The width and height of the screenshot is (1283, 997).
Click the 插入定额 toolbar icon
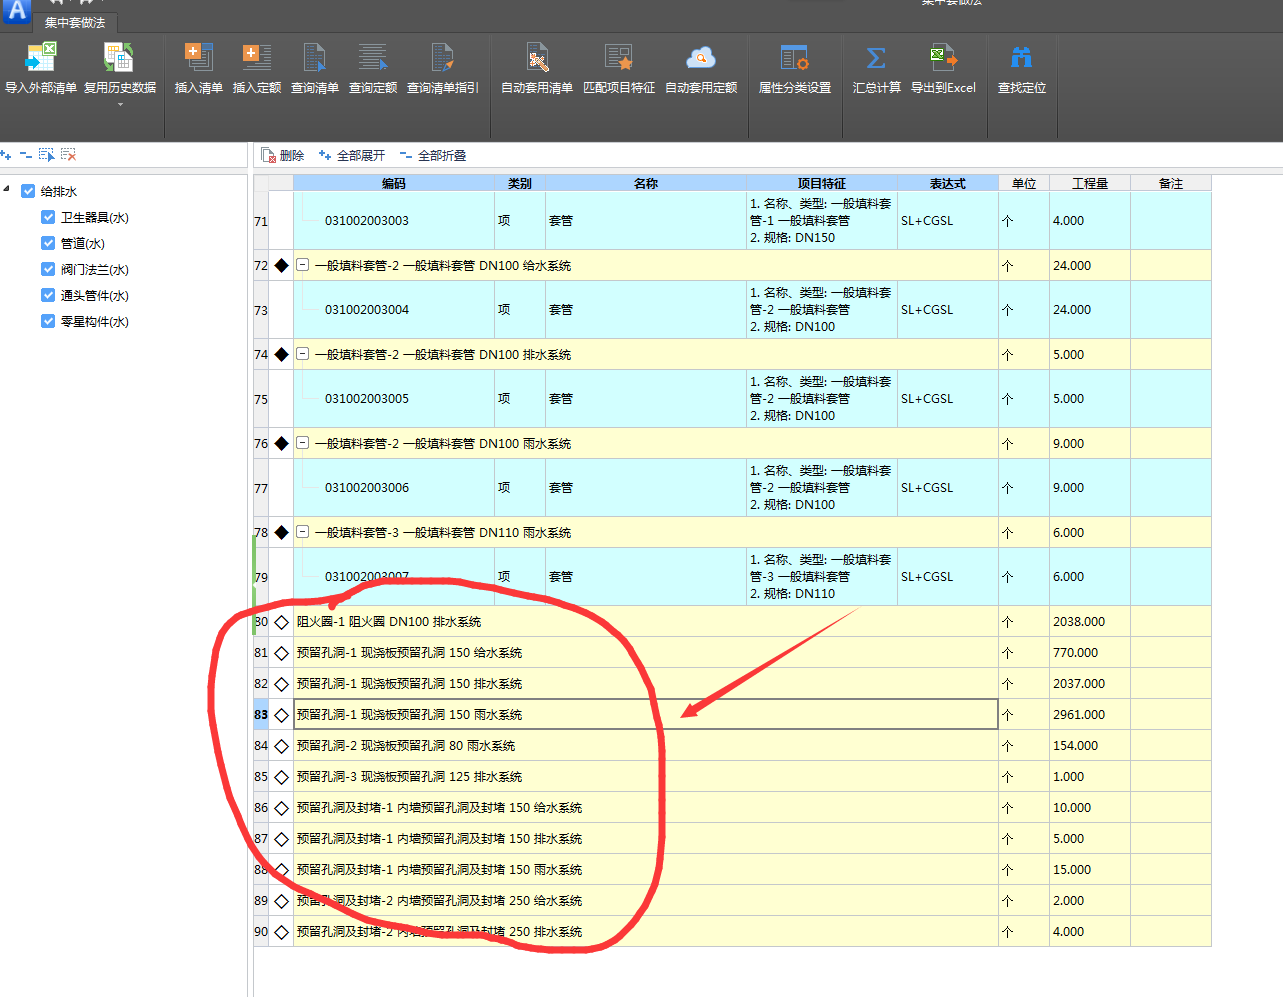click(257, 57)
